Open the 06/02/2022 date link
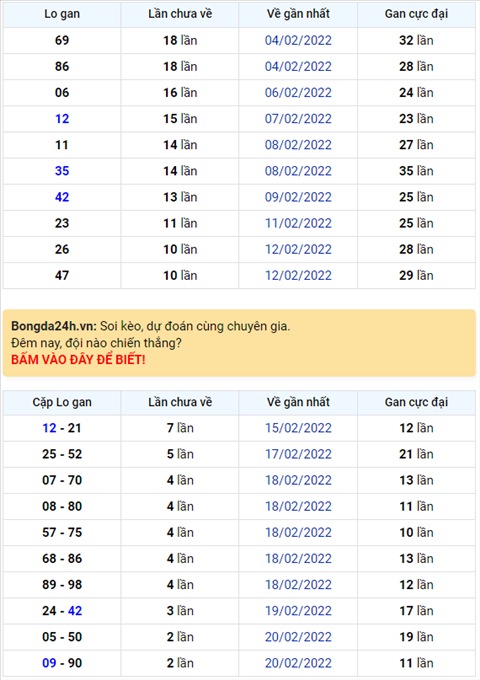Image resolution: width=480 pixels, height=680 pixels. [298, 92]
